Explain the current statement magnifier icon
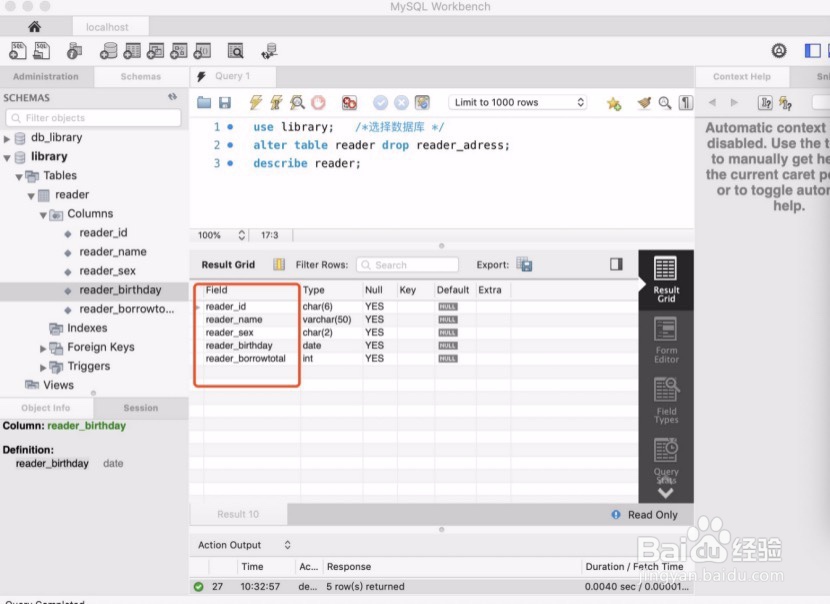830x604 pixels. [297, 102]
